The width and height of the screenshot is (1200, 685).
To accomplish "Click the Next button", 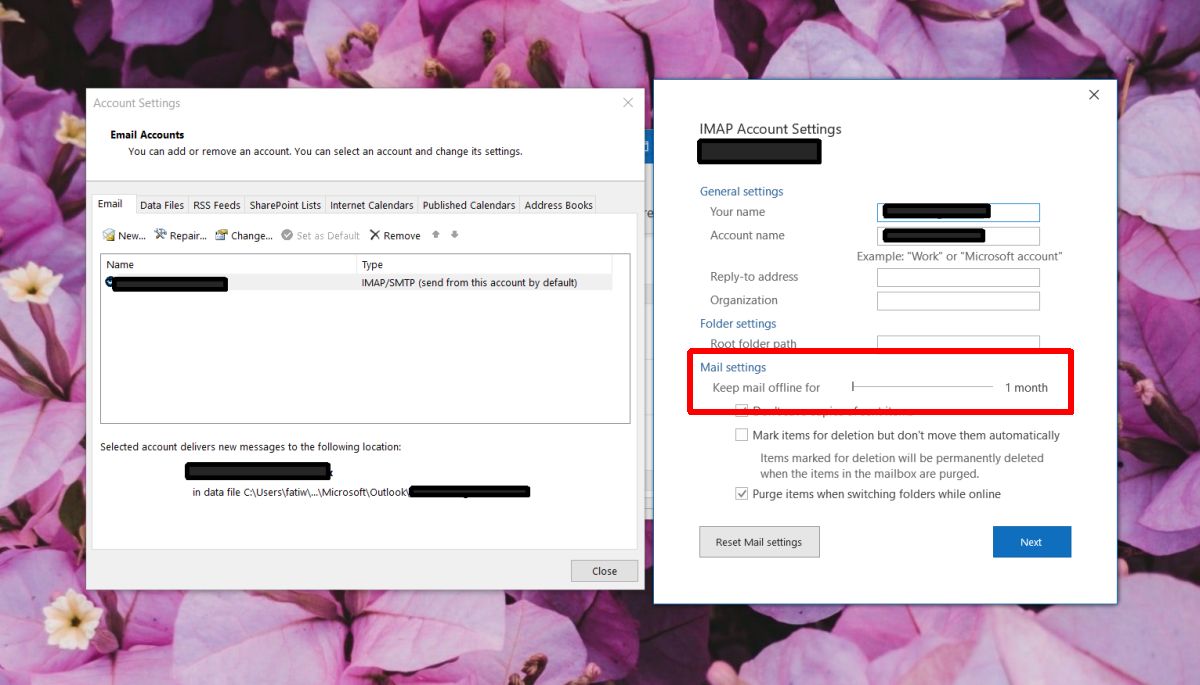I will (x=1032, y=542).
